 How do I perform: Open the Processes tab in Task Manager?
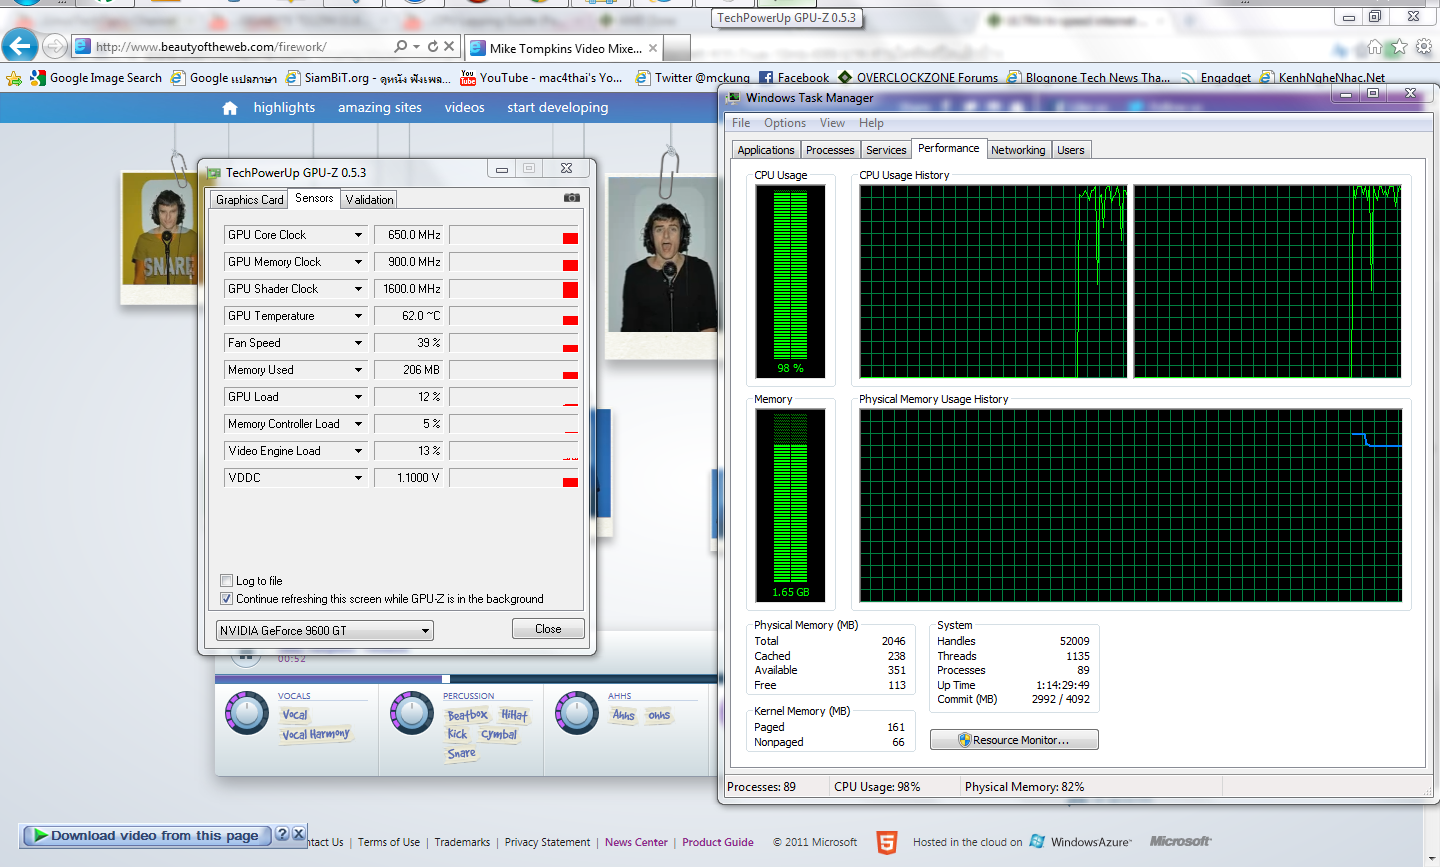(830, 150)
